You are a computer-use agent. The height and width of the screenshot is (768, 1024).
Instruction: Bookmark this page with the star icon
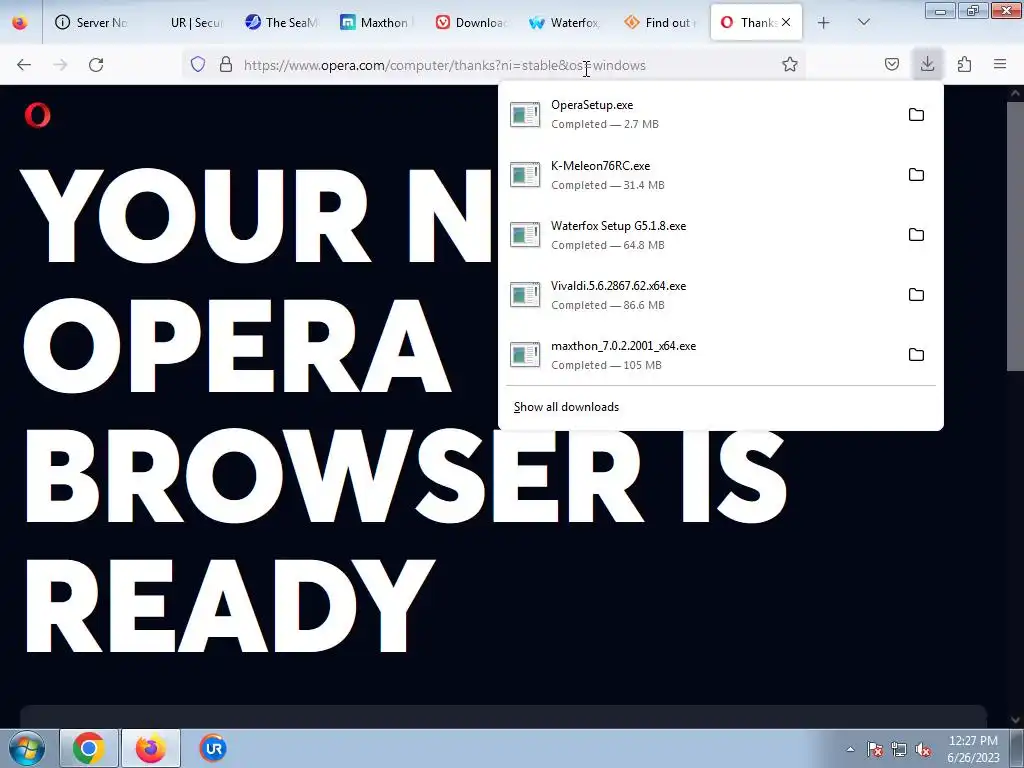790,64
